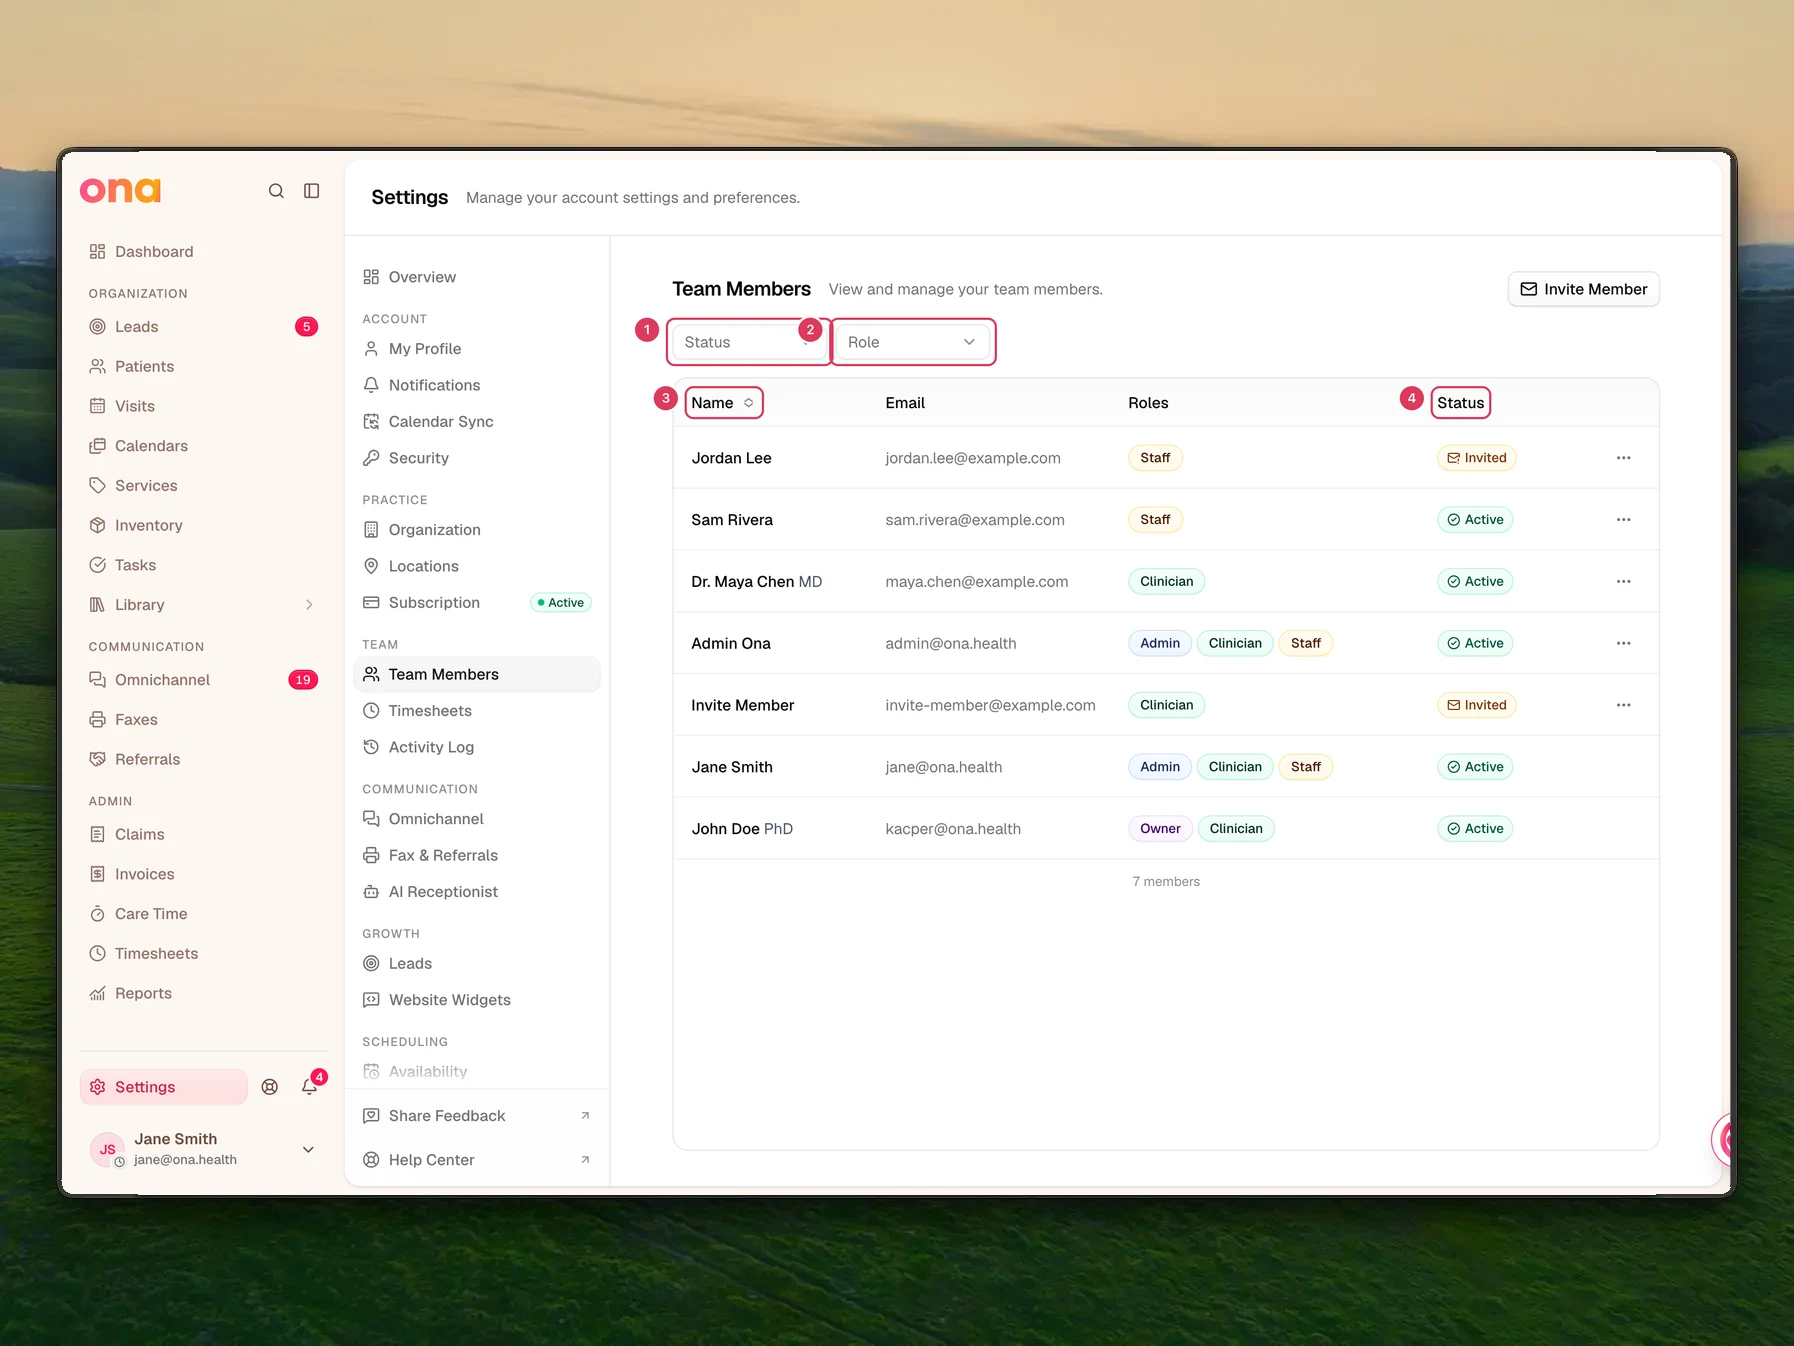Open the notifications bell icon
The height and width of the screenshot is (1346, 1794).
point(310,1087)
